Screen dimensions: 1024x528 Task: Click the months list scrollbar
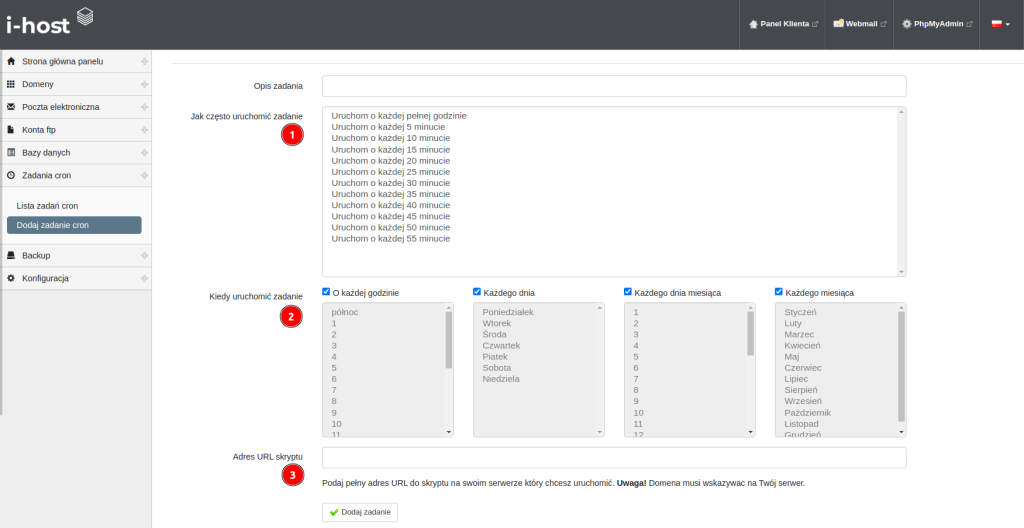click(901, 370)
